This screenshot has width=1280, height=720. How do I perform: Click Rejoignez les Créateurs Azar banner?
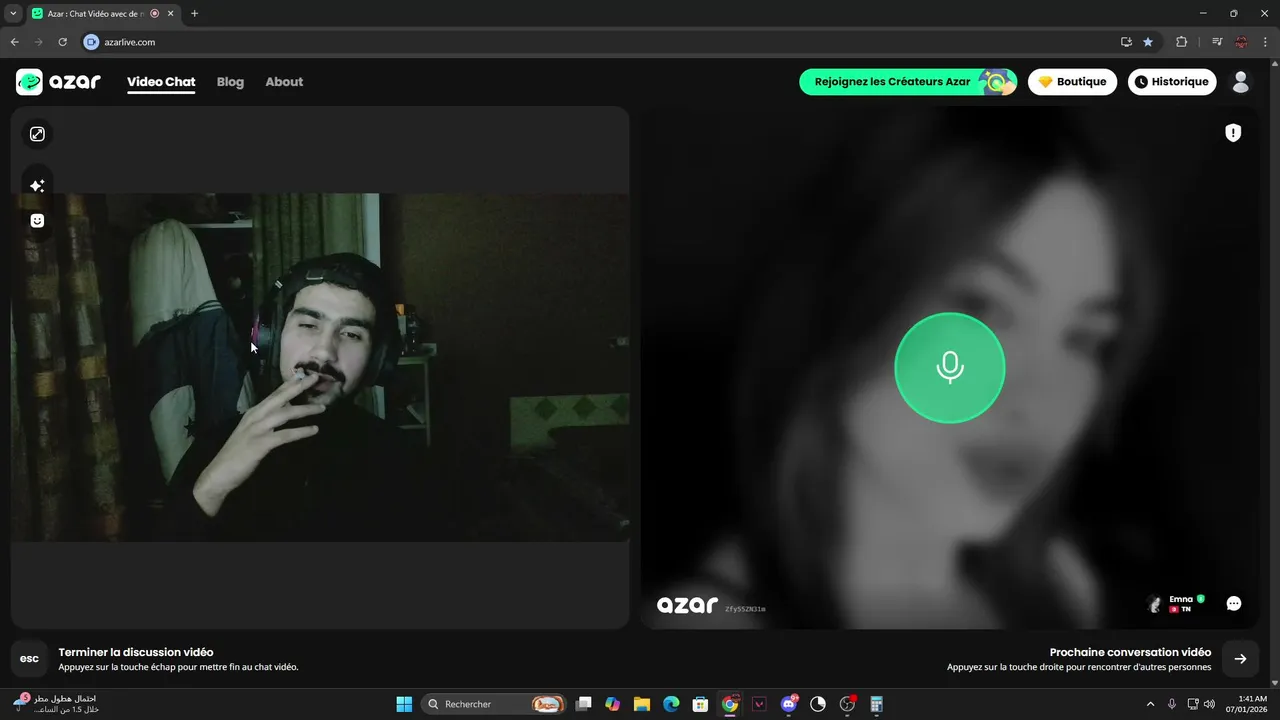pos(908,82)
